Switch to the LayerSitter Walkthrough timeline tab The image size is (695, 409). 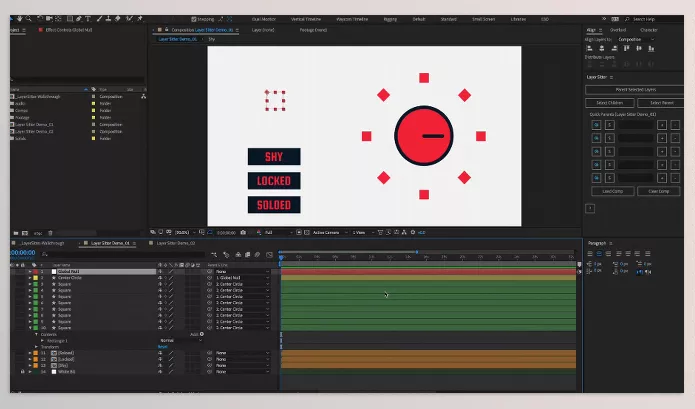(43, 243)
